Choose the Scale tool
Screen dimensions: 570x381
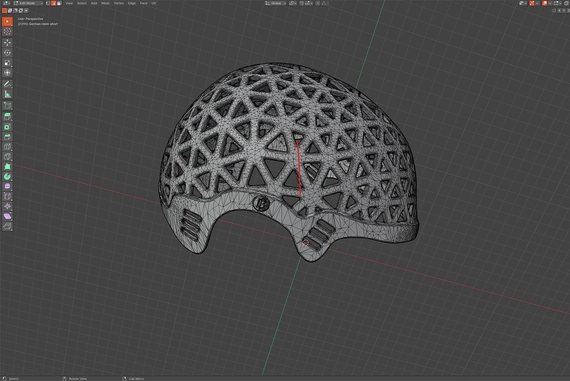click(7, 63)
